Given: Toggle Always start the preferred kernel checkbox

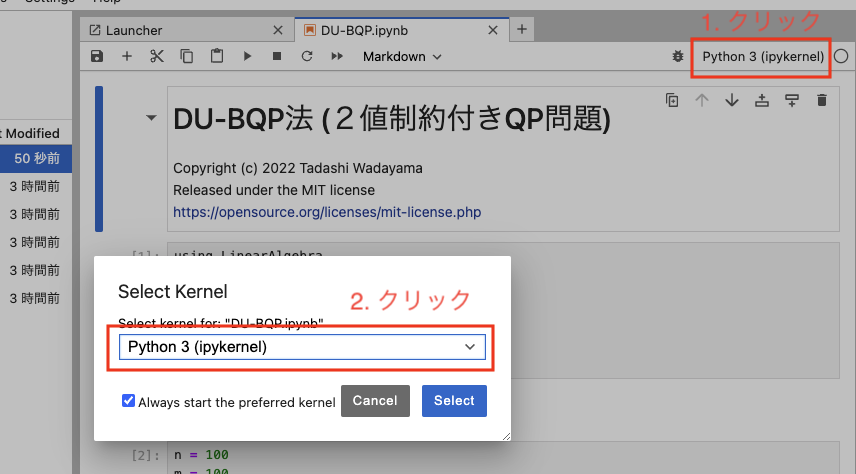Looking at the screenshot, I should 128,401.
